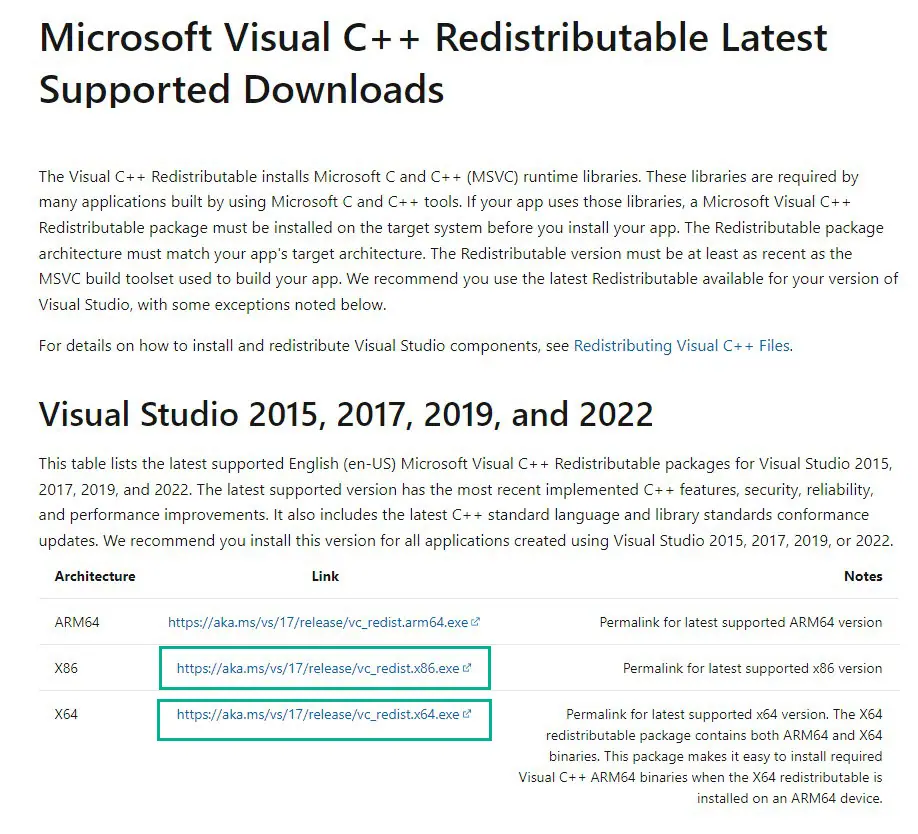Click the Link column header
This screenshot has height=834, width=918.
point(325,576)
